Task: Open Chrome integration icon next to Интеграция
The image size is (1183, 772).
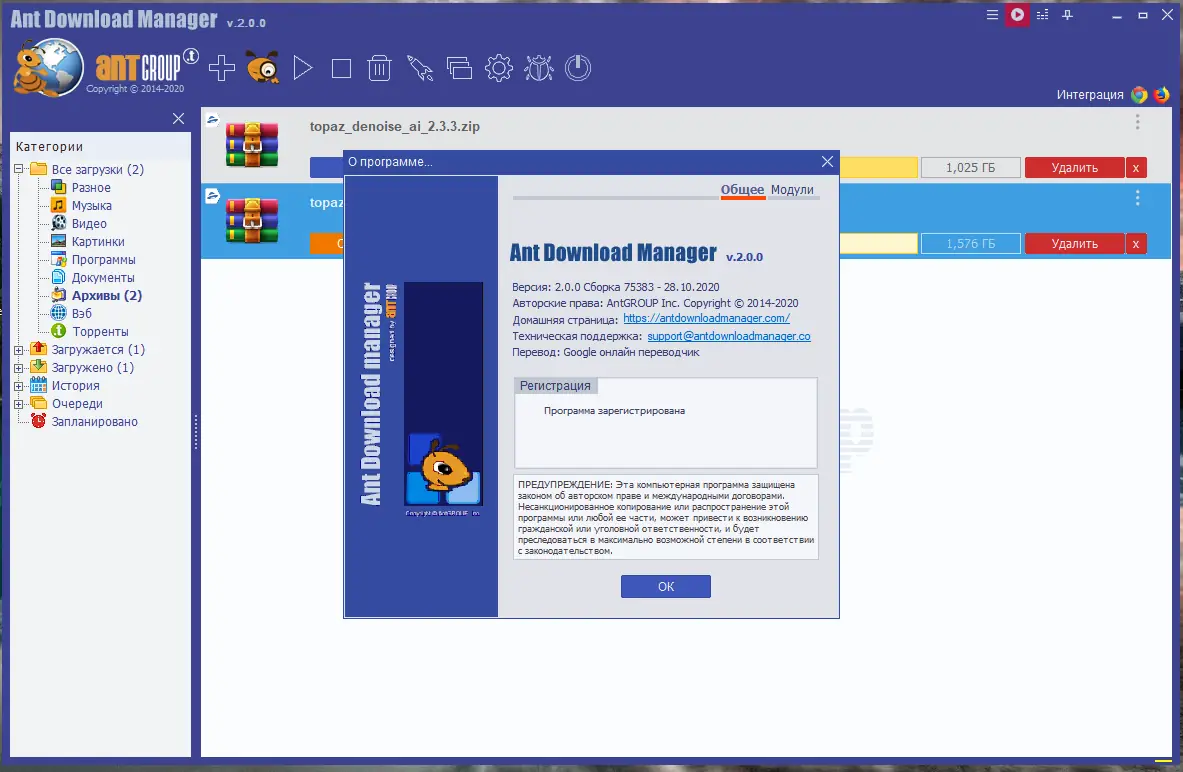Action: (x=1138, y=92)
